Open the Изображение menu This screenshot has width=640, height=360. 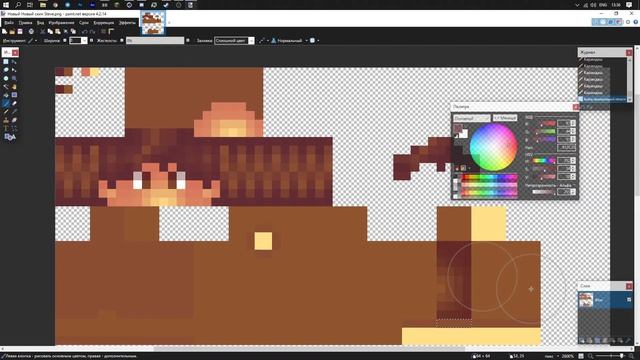[x=61, y=23]
